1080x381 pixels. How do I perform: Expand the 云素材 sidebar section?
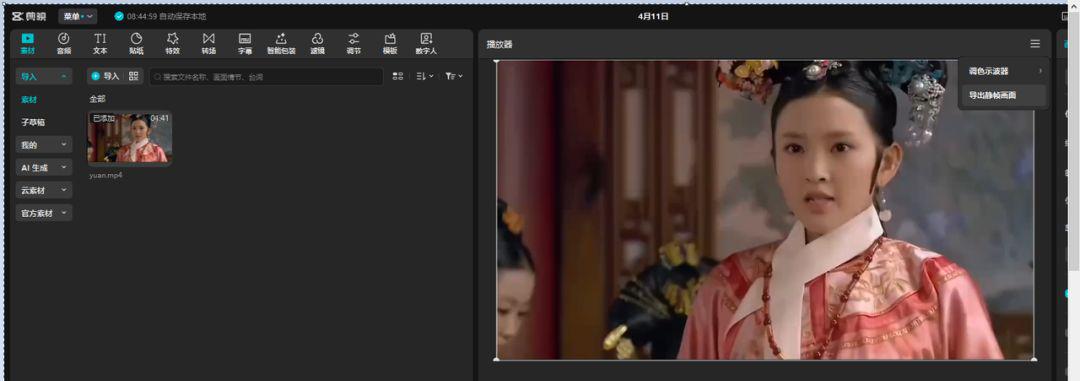tap(44, 190)
